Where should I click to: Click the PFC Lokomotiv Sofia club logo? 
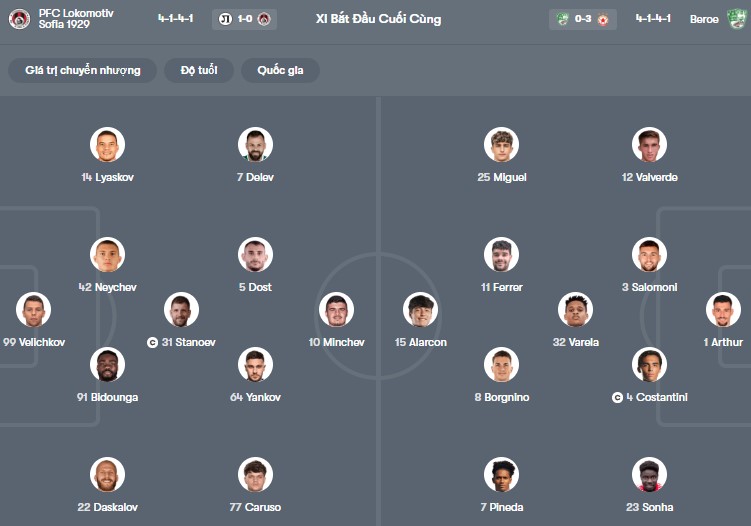point(19,19)
